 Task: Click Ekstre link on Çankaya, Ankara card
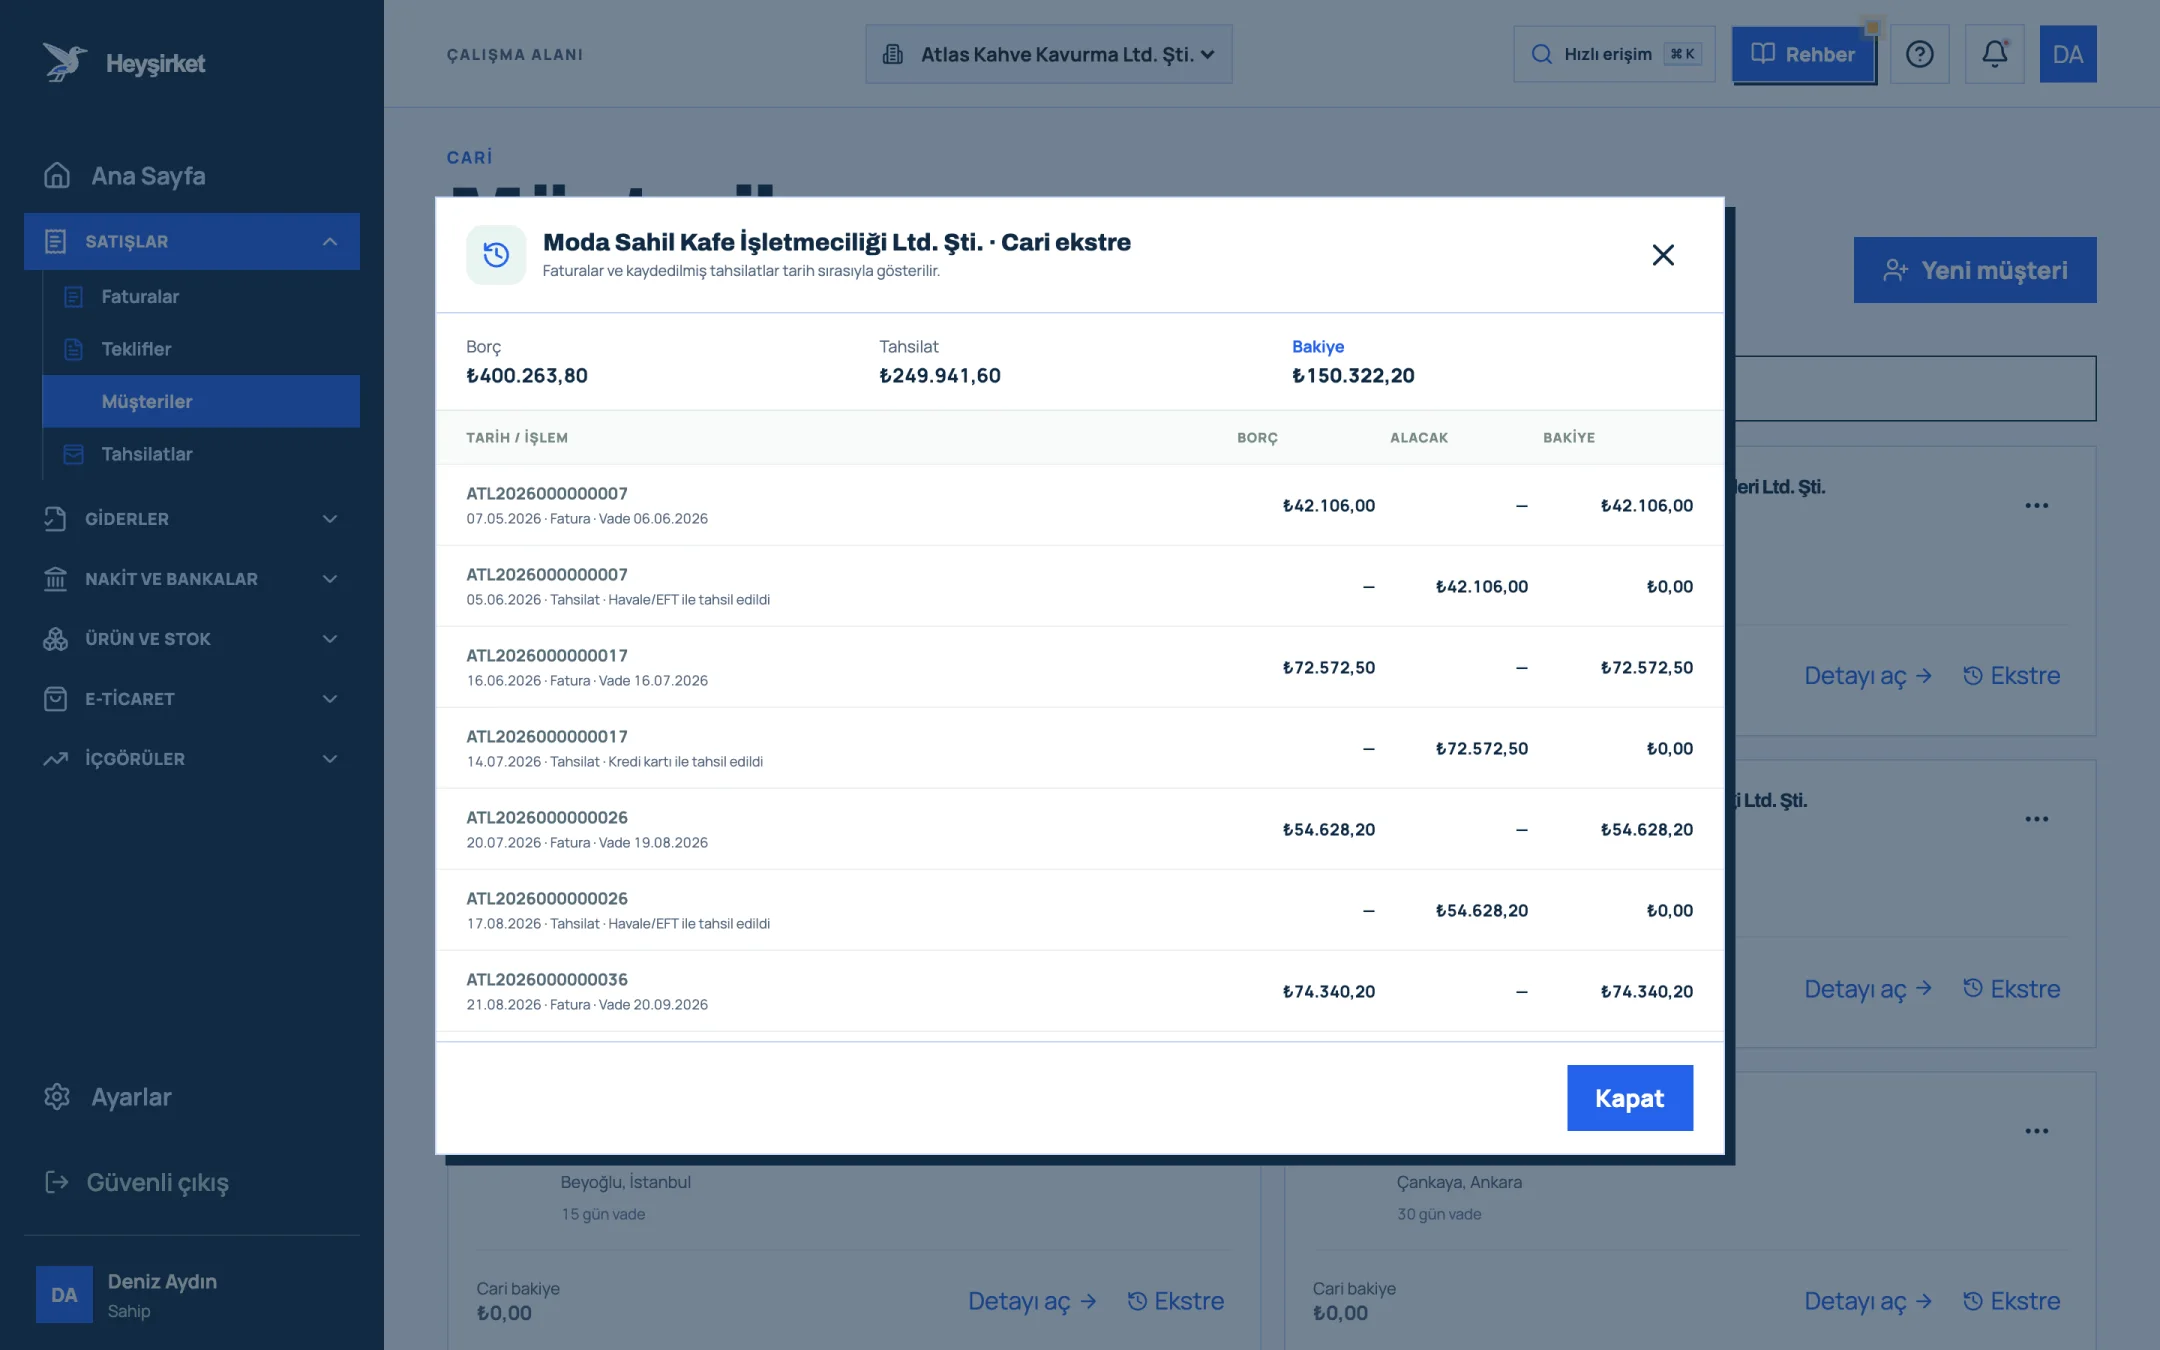(2011, 1301)
